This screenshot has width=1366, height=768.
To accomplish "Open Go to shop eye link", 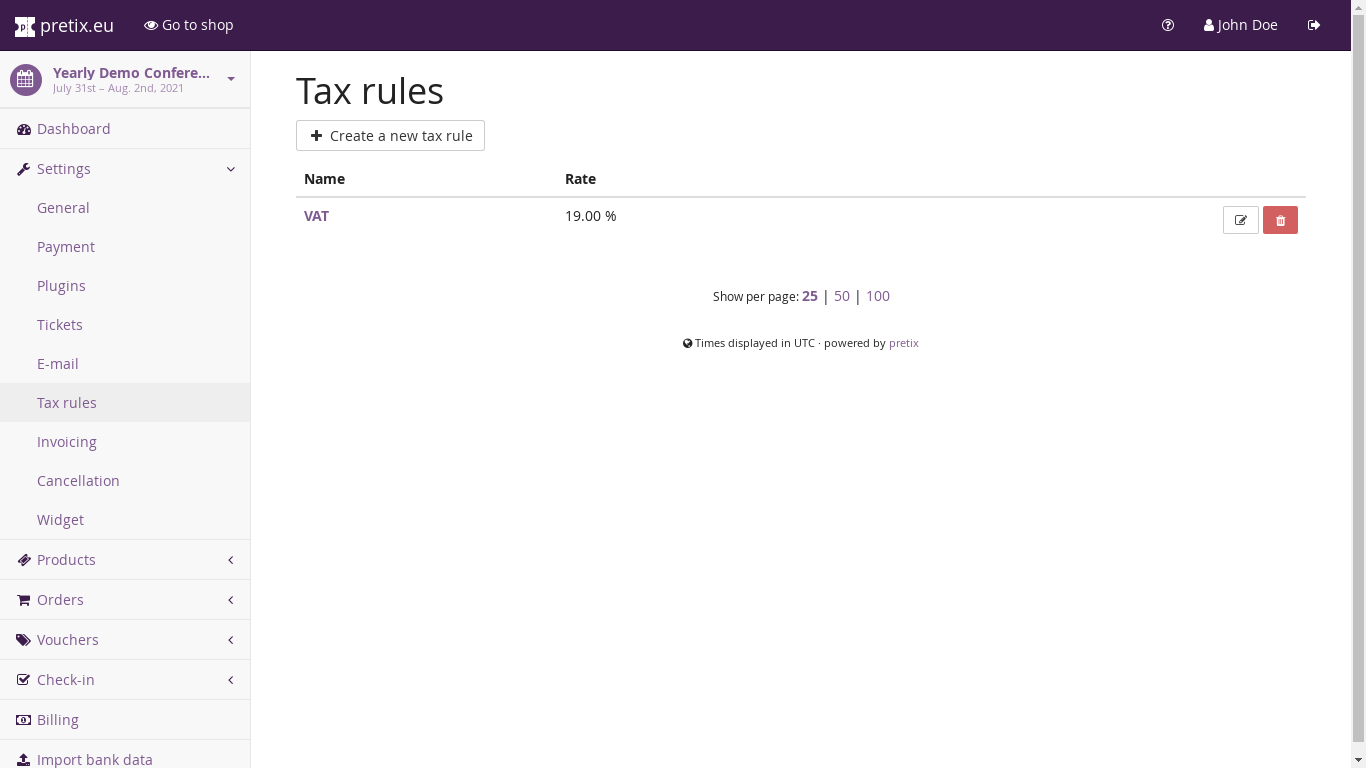I will [x=189, y=25].
